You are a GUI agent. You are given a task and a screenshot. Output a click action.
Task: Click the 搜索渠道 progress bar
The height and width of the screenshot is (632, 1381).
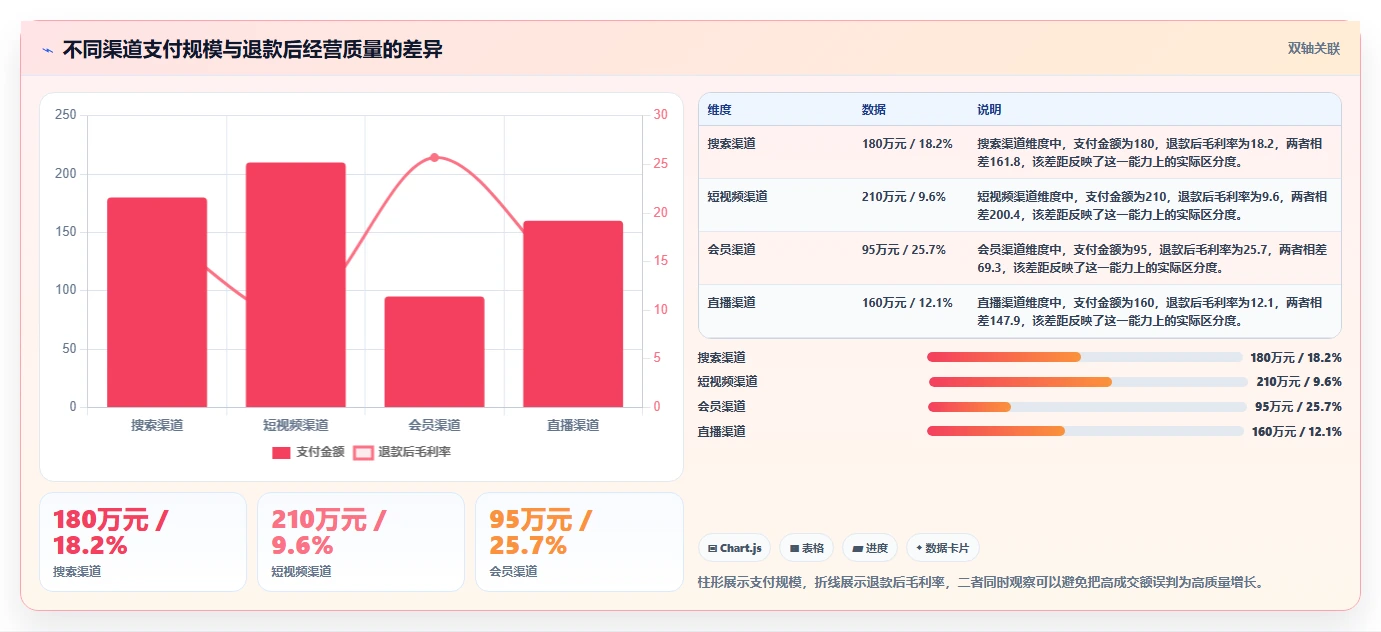click(x=1085, y=357)
